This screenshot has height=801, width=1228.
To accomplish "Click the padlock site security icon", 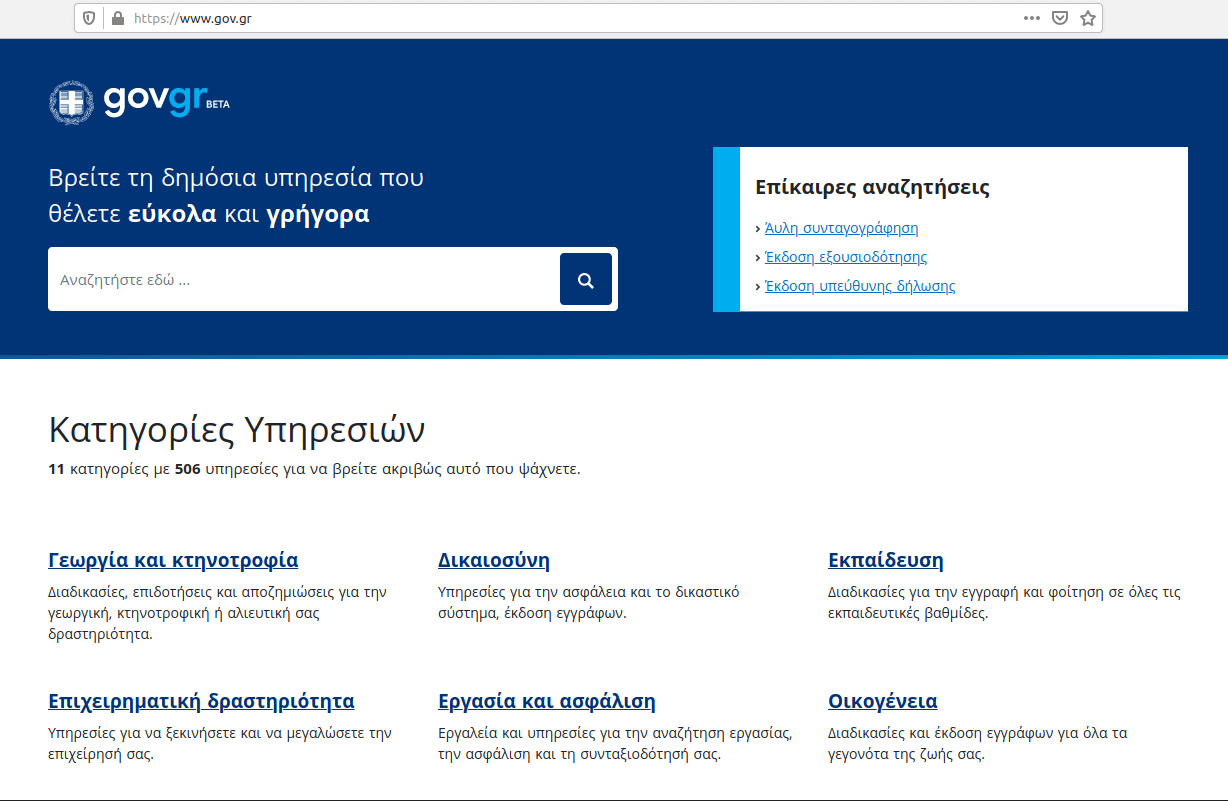I will click(117, 18).
